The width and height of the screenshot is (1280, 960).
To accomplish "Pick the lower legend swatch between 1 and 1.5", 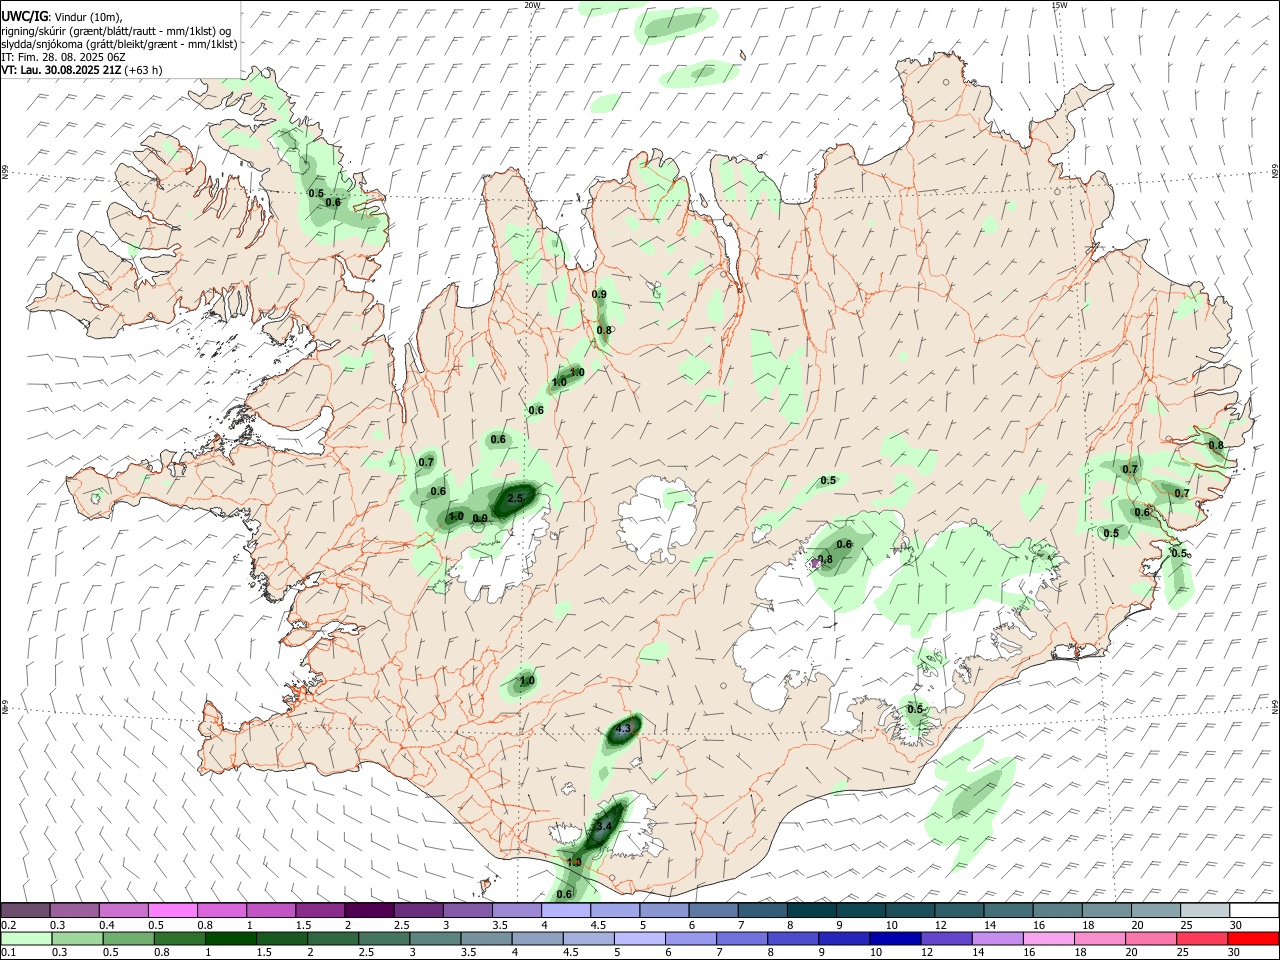I will (230, 938).
